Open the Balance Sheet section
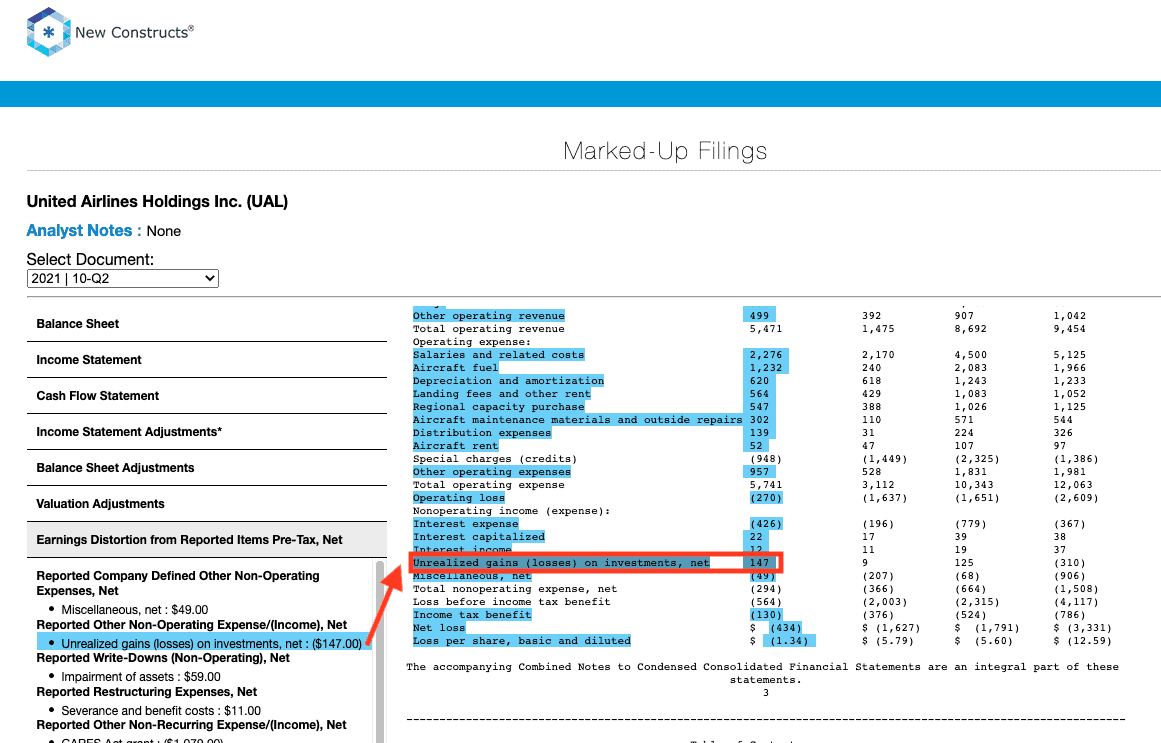This screenshot has width=1161, height=743. pyautogui.click(x=207, y=324)
